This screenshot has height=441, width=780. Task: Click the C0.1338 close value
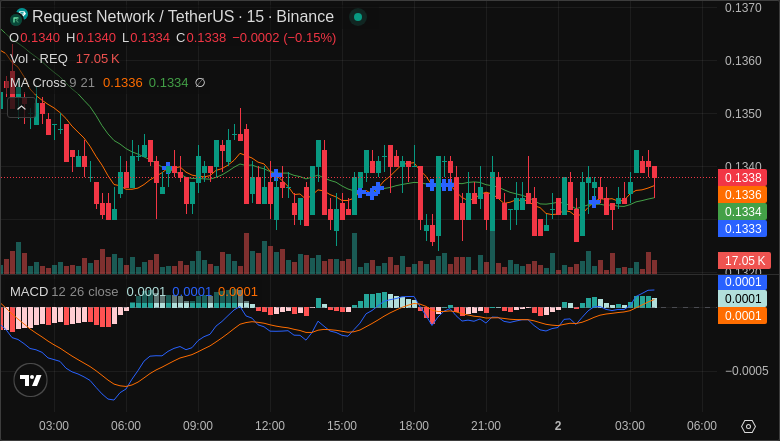click(x=201, y=38)
